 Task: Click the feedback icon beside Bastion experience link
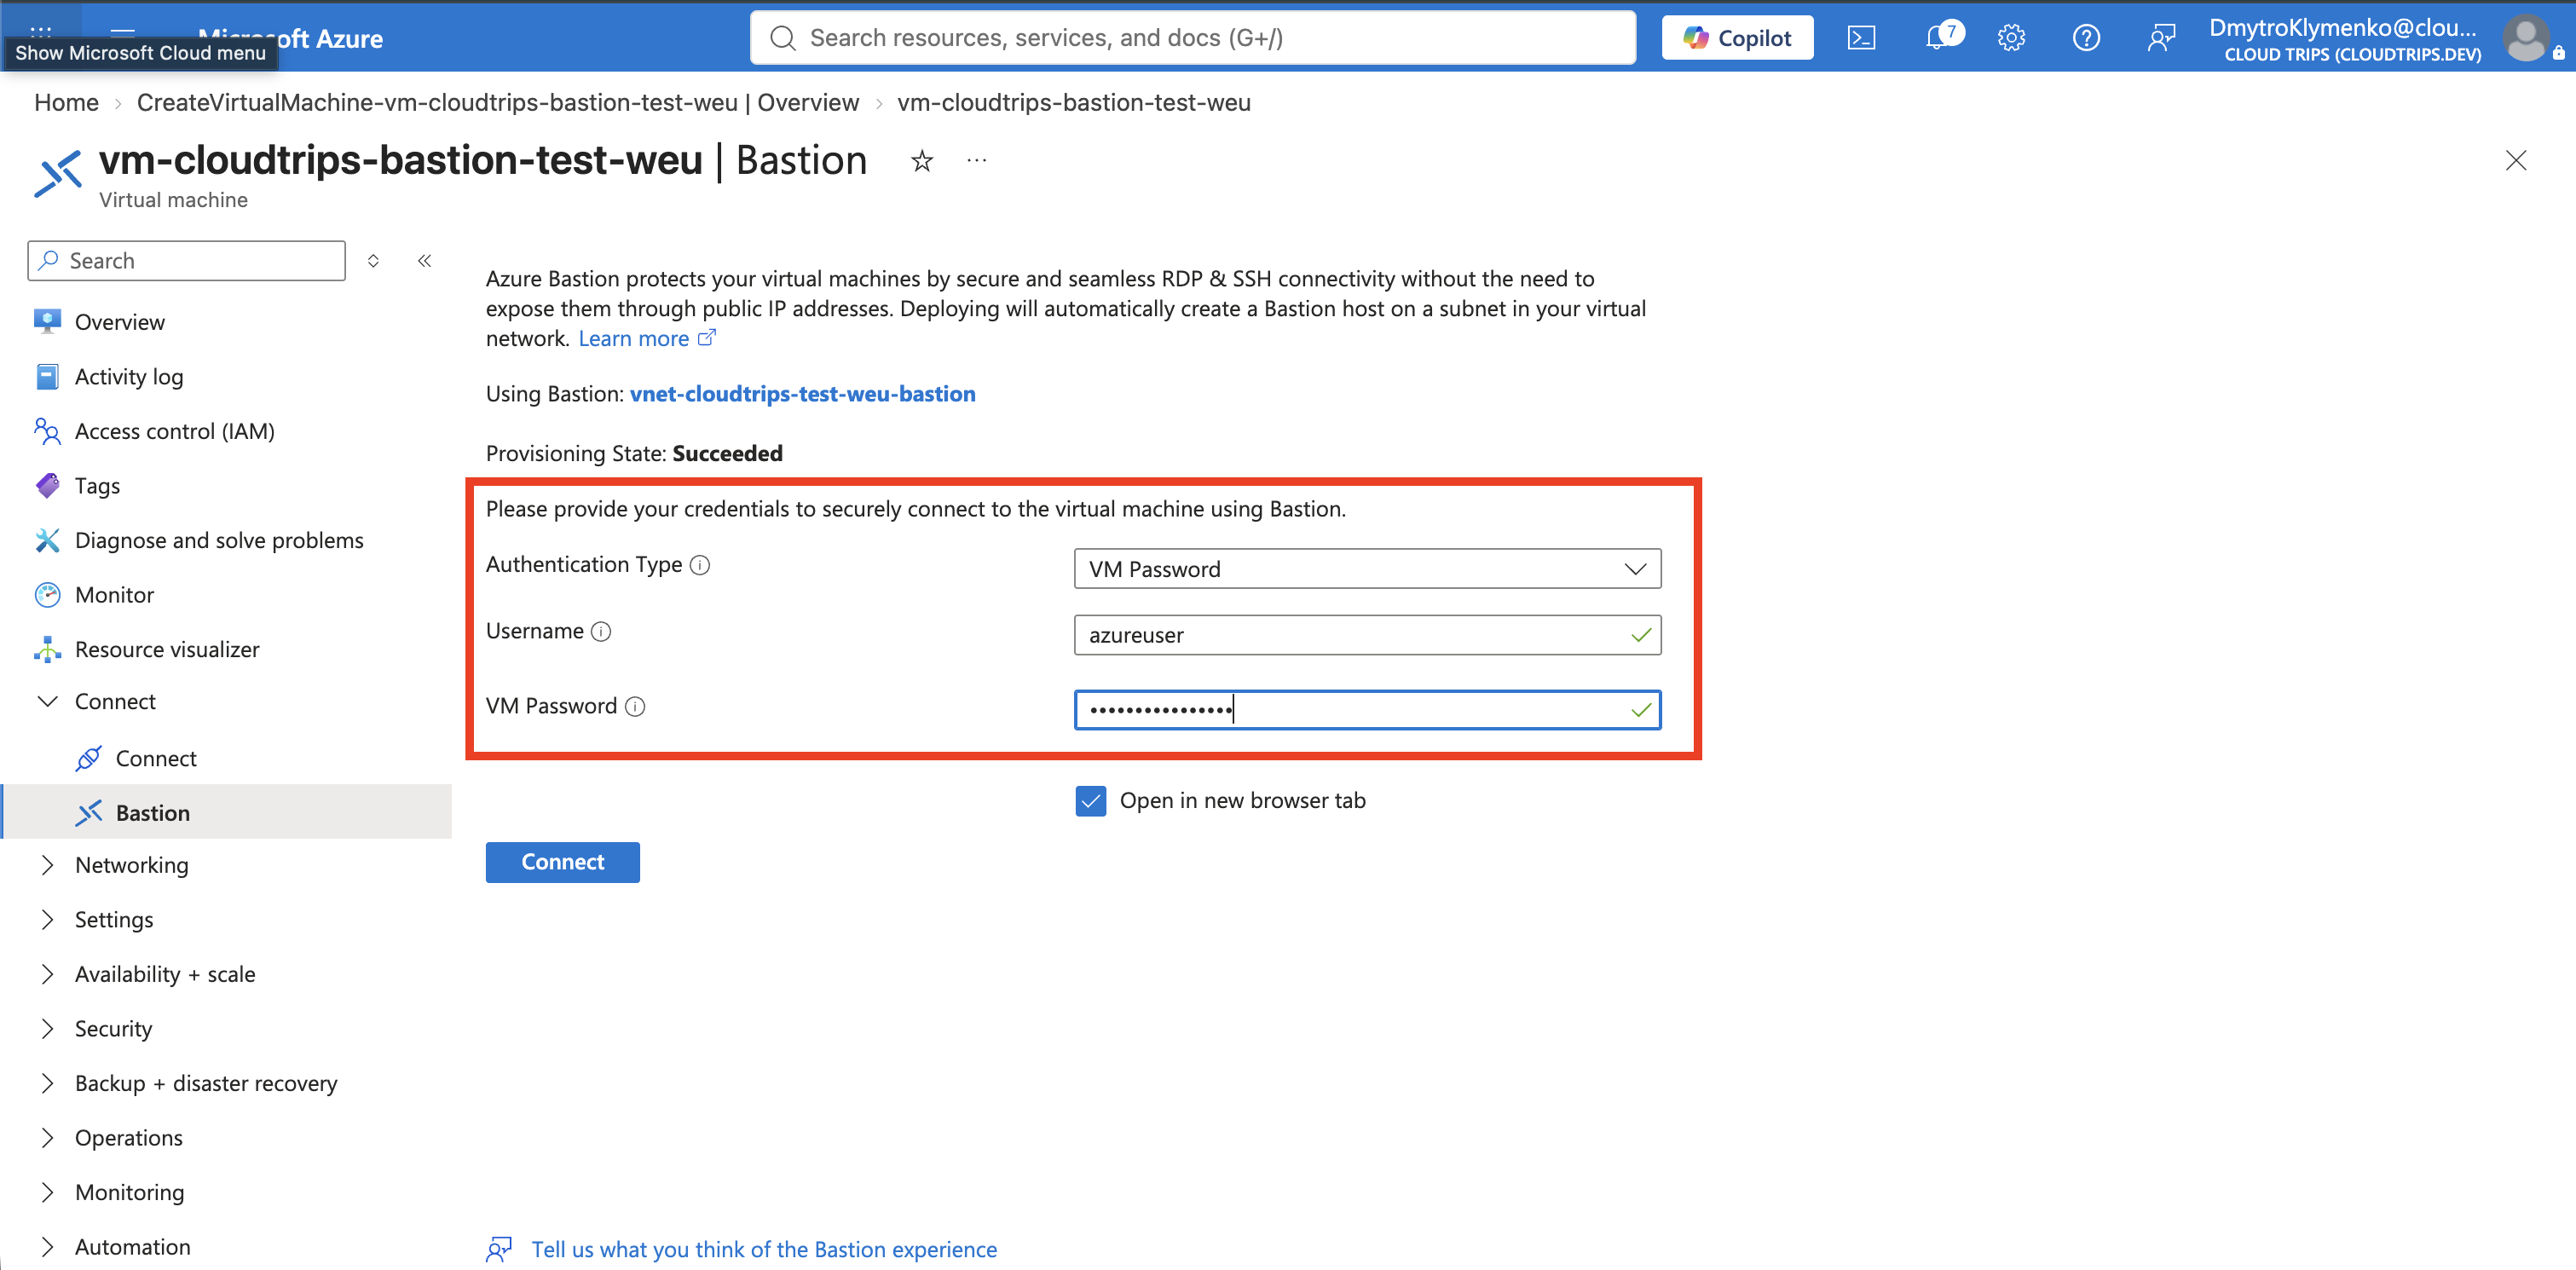[499, 1249]
